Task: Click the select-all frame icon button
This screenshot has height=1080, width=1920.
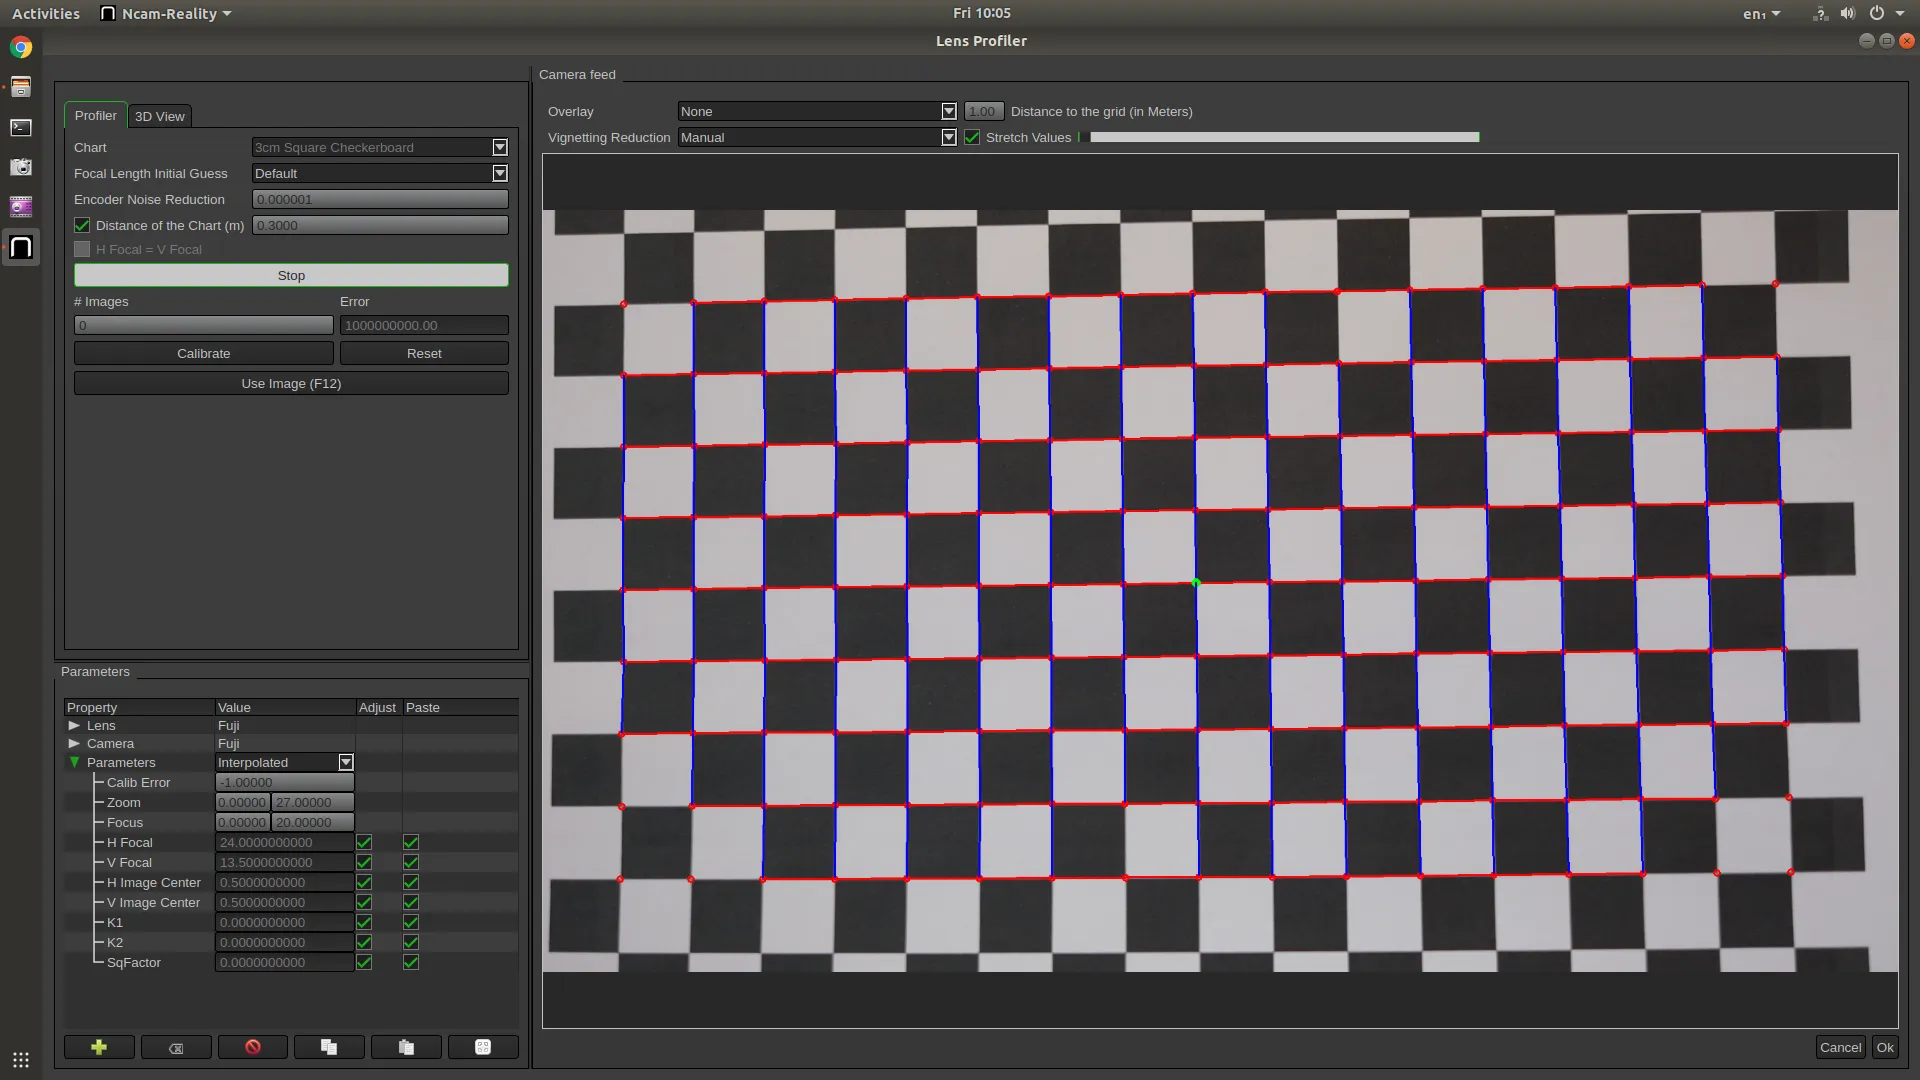Action: [483, 1047]
